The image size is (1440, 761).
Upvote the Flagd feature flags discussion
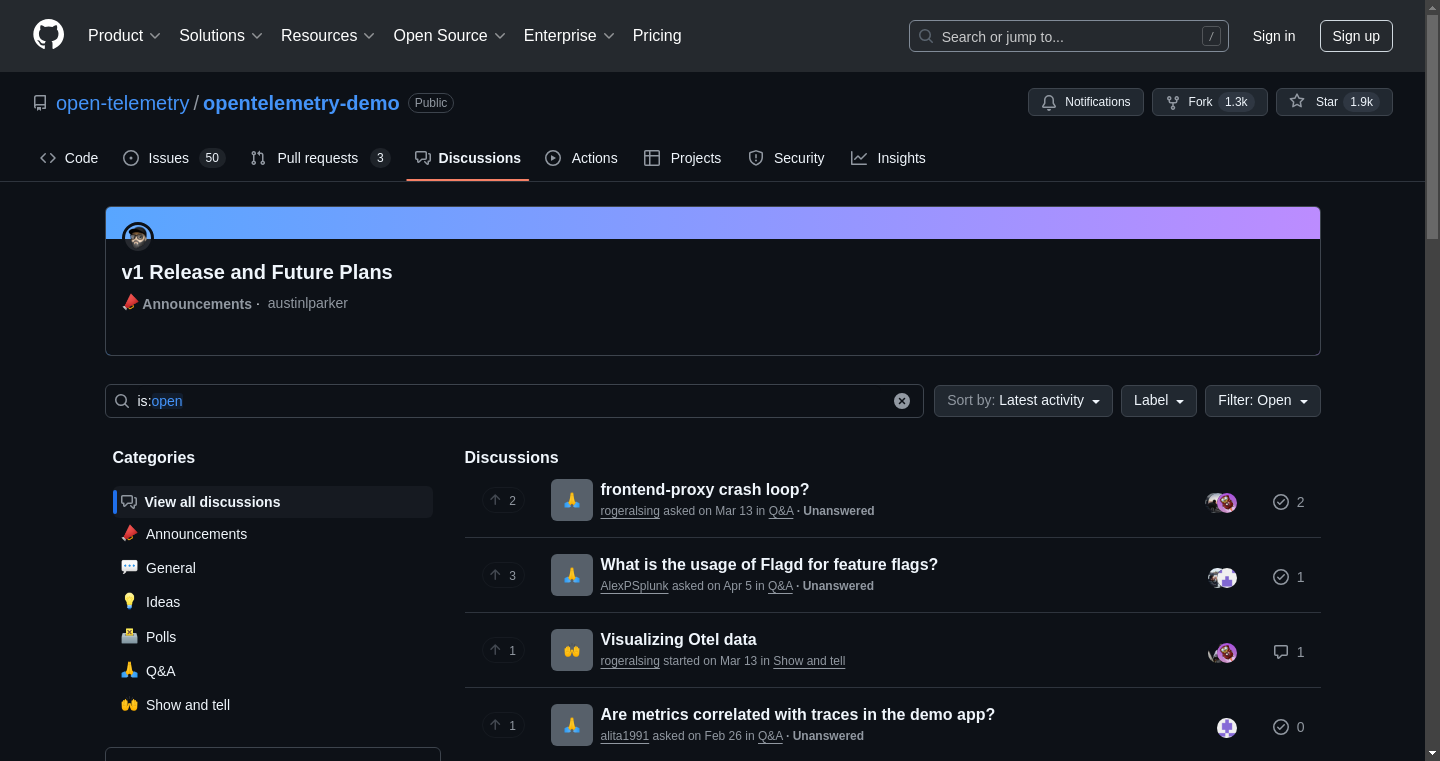click(503, 575)
